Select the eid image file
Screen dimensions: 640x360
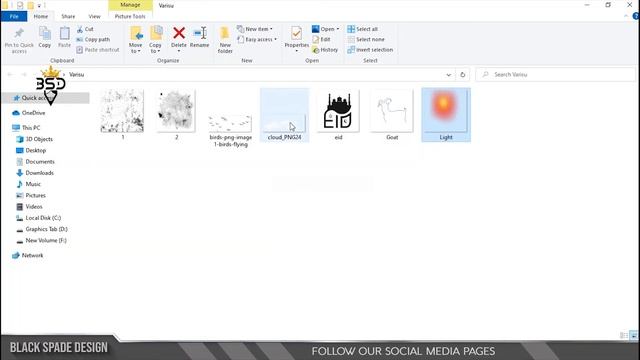(x=338, y=114)
